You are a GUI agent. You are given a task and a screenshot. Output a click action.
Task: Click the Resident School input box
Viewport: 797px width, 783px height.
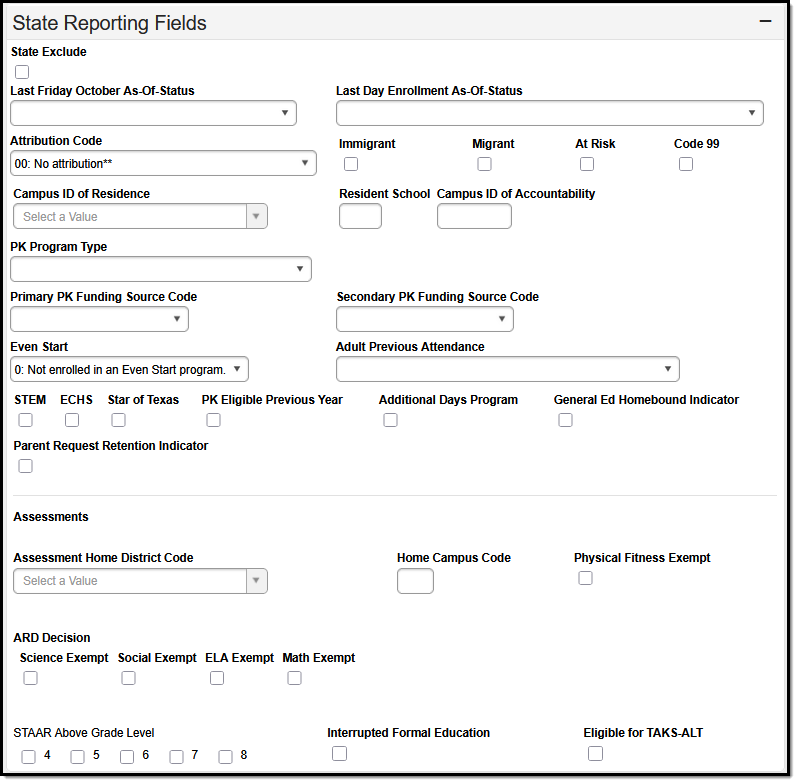pyautogui.click(x=360, y=217)
